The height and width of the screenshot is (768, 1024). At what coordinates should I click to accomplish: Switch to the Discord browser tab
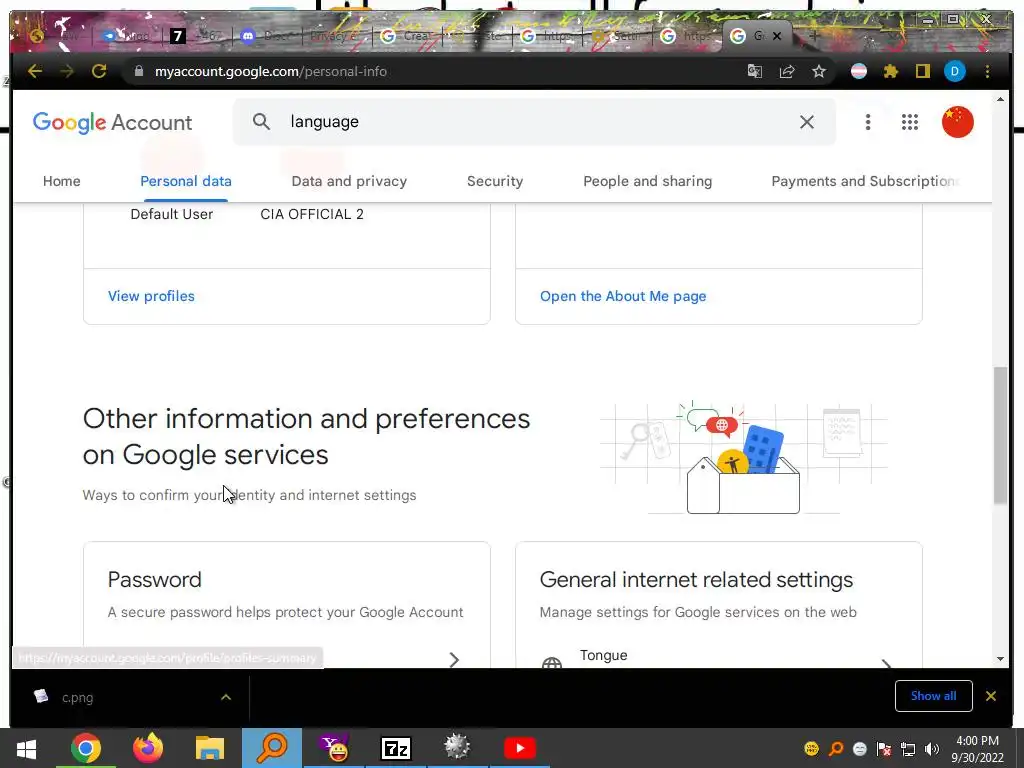tap(265, 36)
